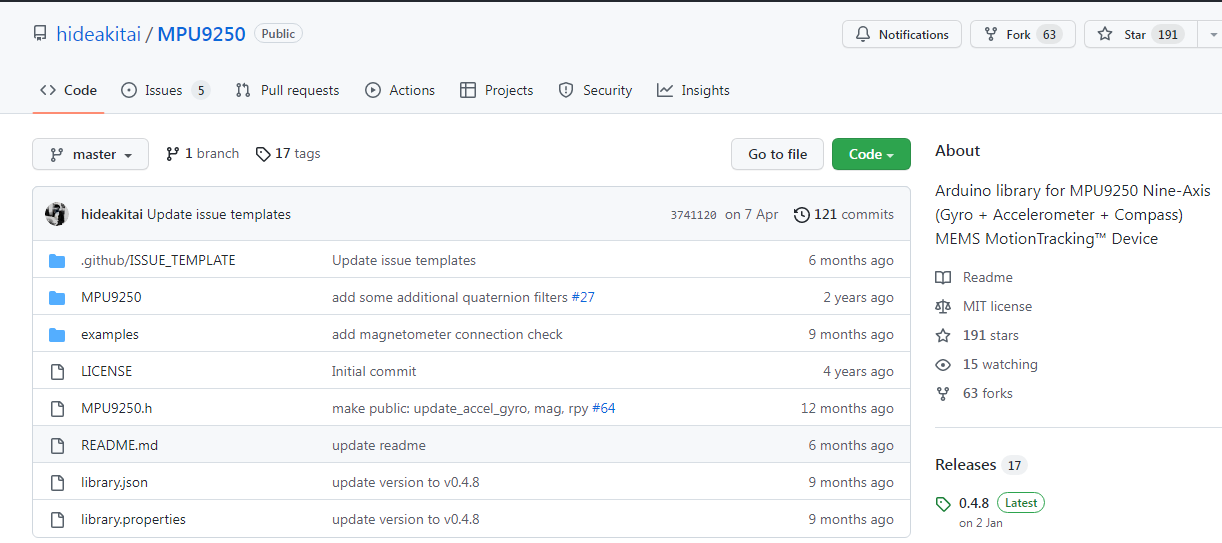Screen dimensions: 1222x543
Task: Fork the MPU9250 repository
Action: click(x=1022, y=35)
